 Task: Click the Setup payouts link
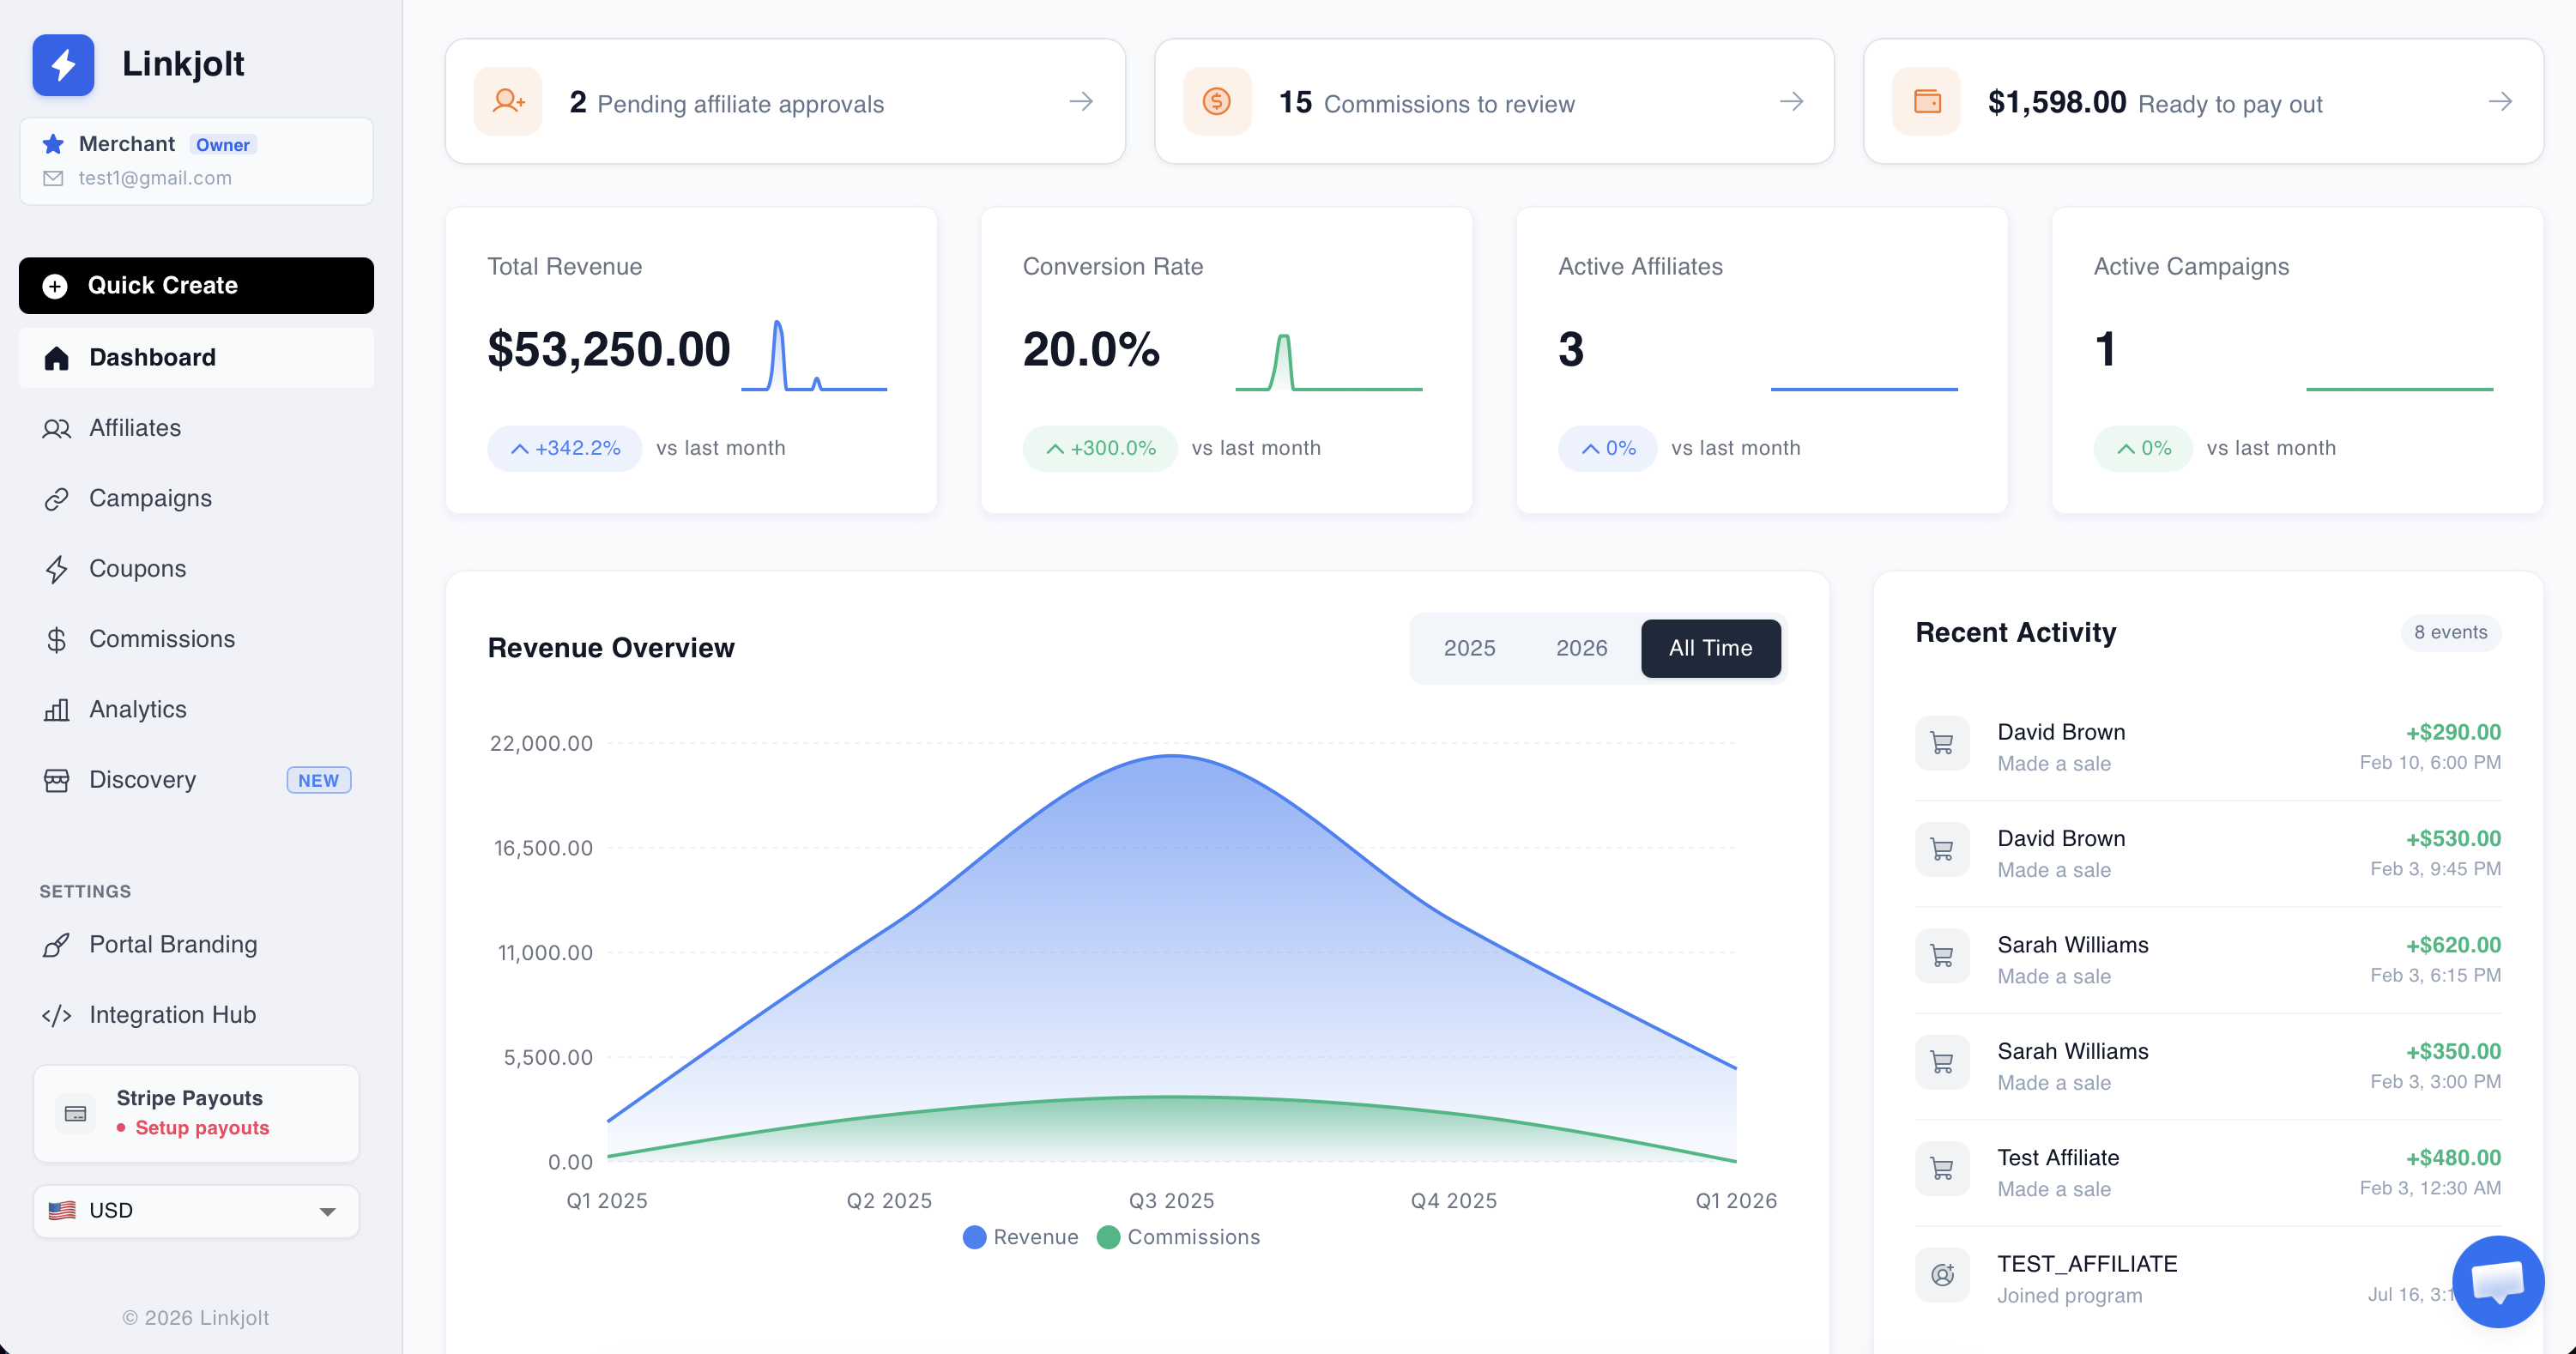click(x=202, y=1128)
